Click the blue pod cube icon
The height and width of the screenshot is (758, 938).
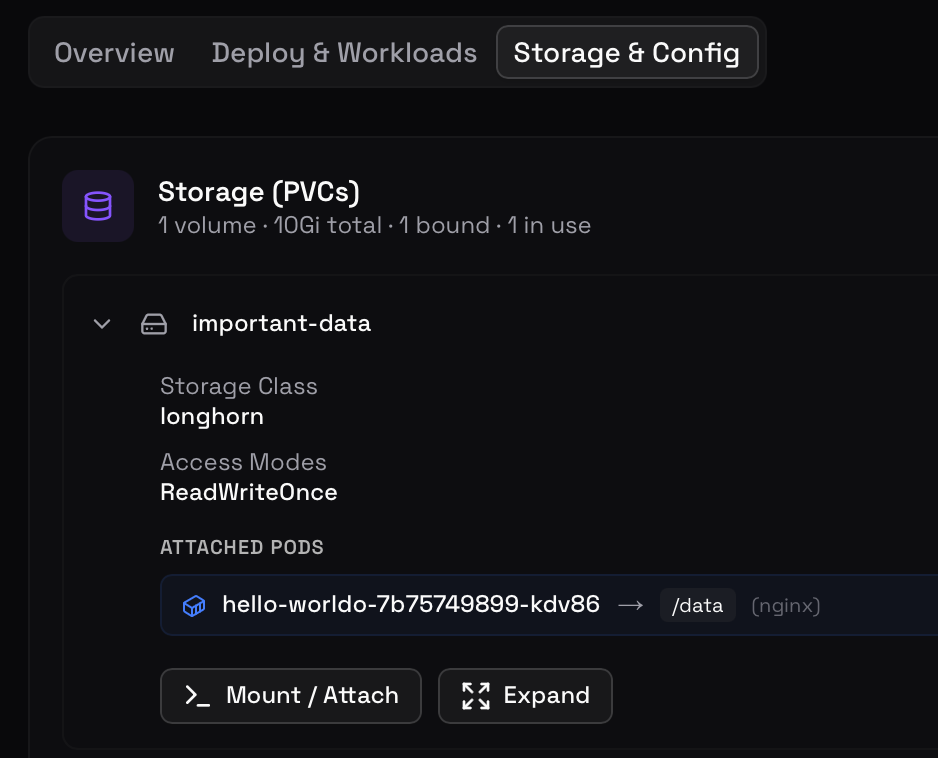pos(194,605)
